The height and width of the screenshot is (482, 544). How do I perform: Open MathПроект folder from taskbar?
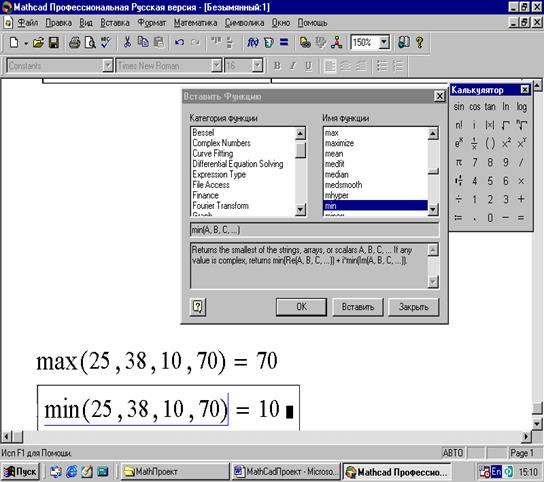click(175, 472)
